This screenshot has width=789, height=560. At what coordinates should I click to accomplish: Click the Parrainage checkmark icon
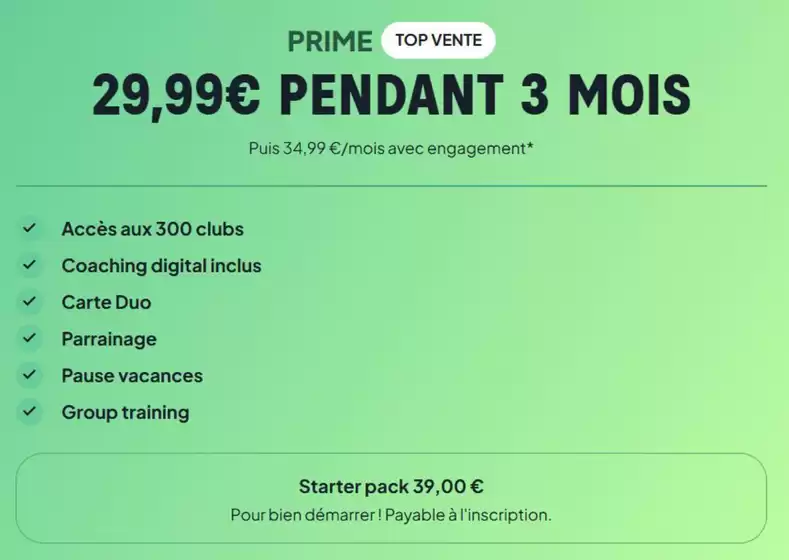29,339
